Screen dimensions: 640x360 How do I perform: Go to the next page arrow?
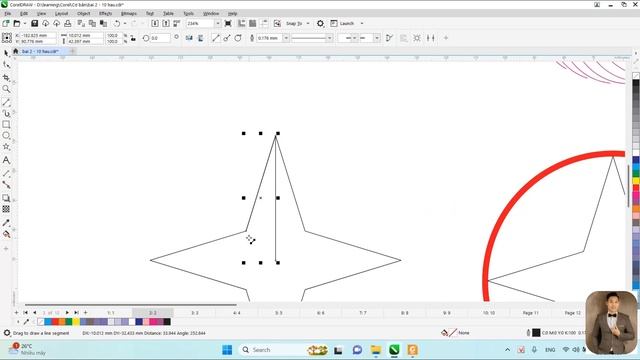(67, 313)
